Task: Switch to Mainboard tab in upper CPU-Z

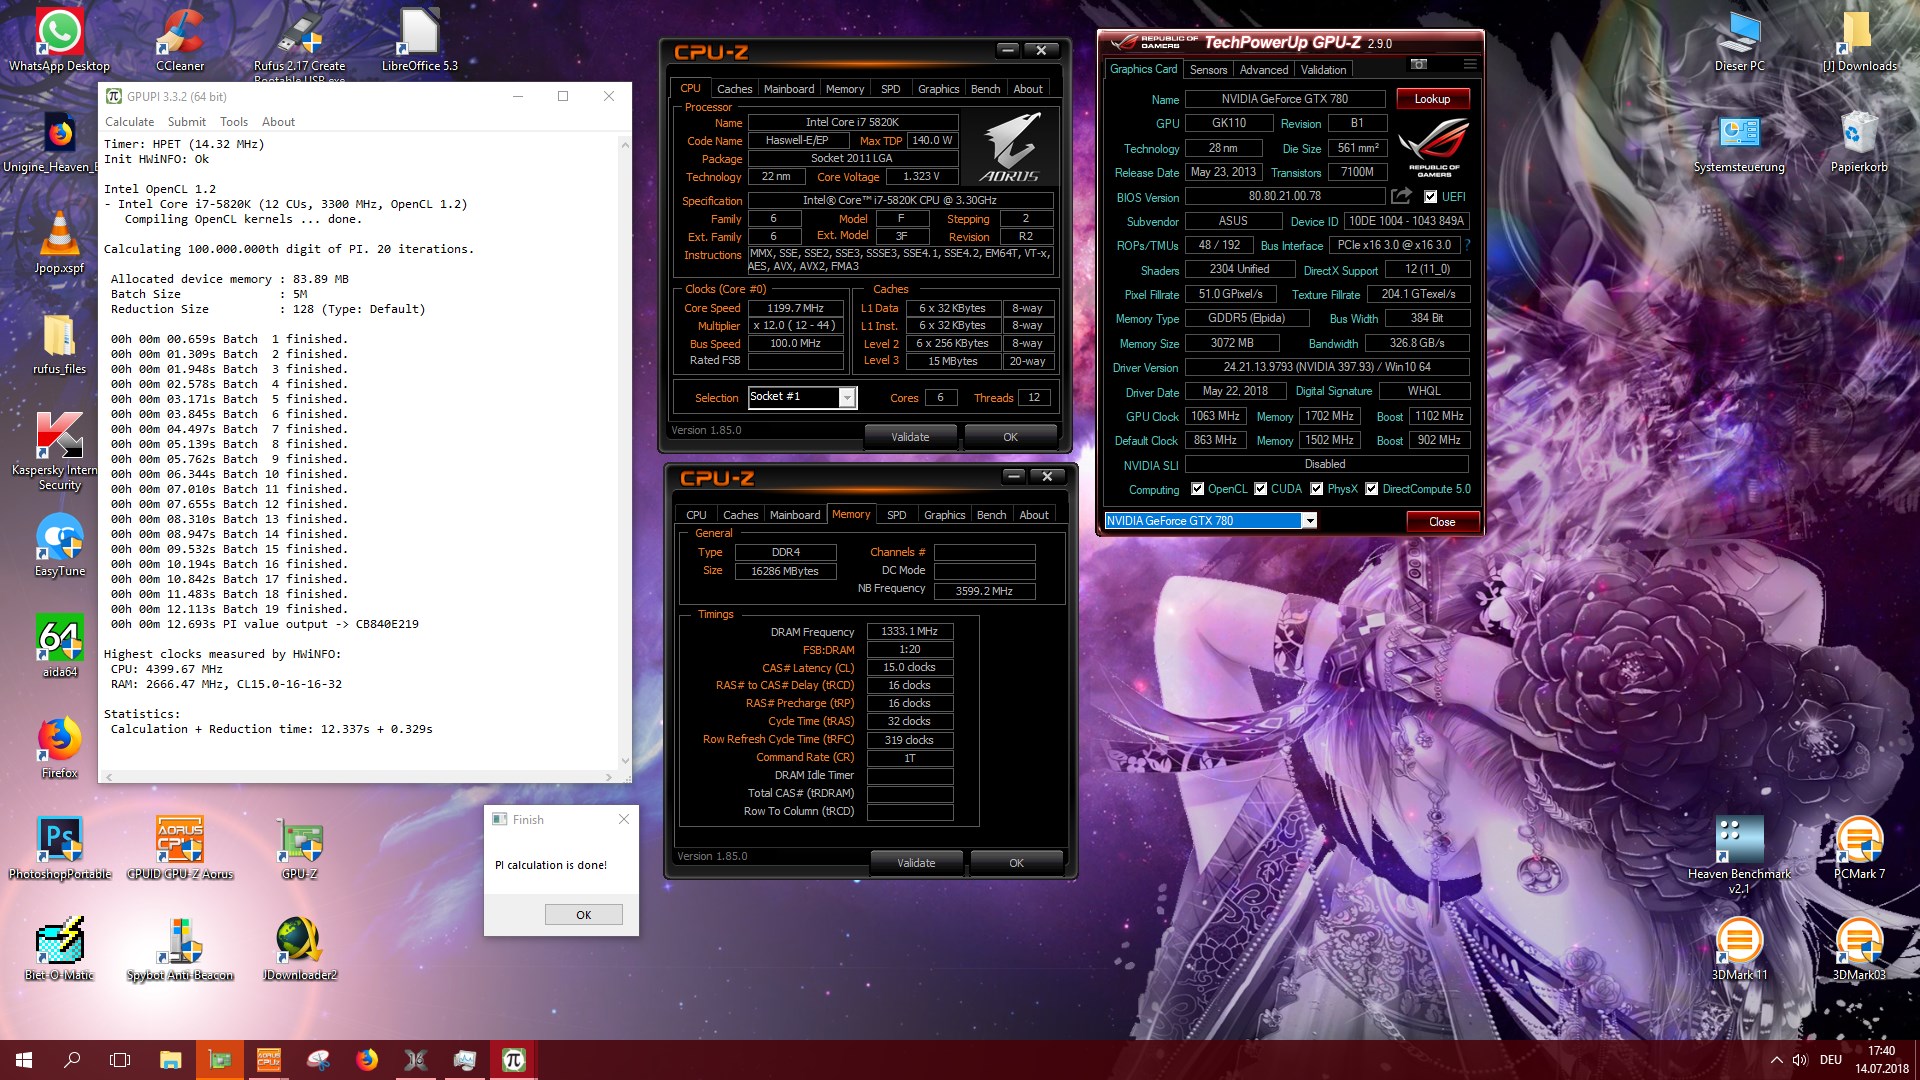Action: point(789,89)
